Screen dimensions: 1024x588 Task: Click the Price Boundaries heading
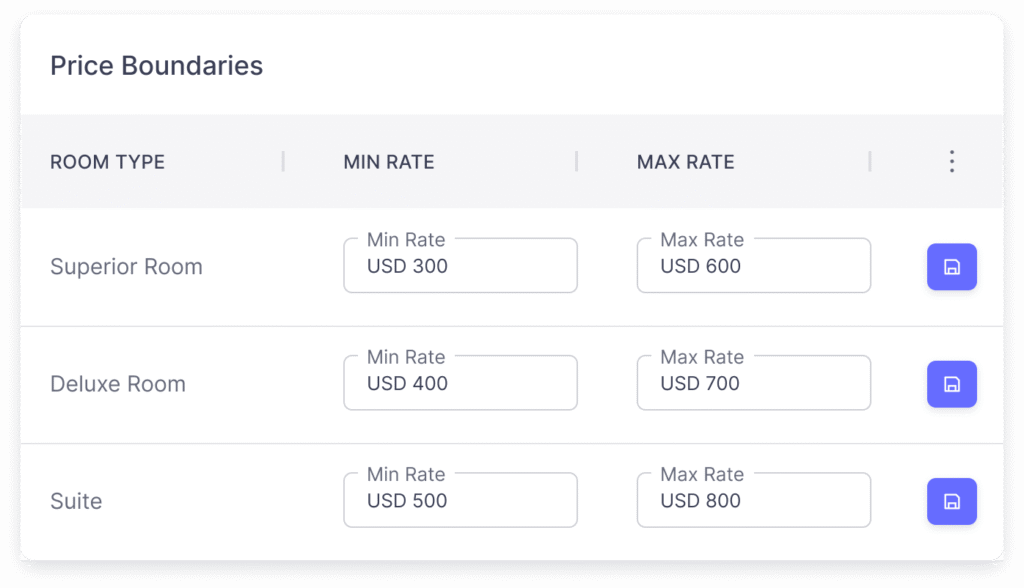[x=156, y=67]
